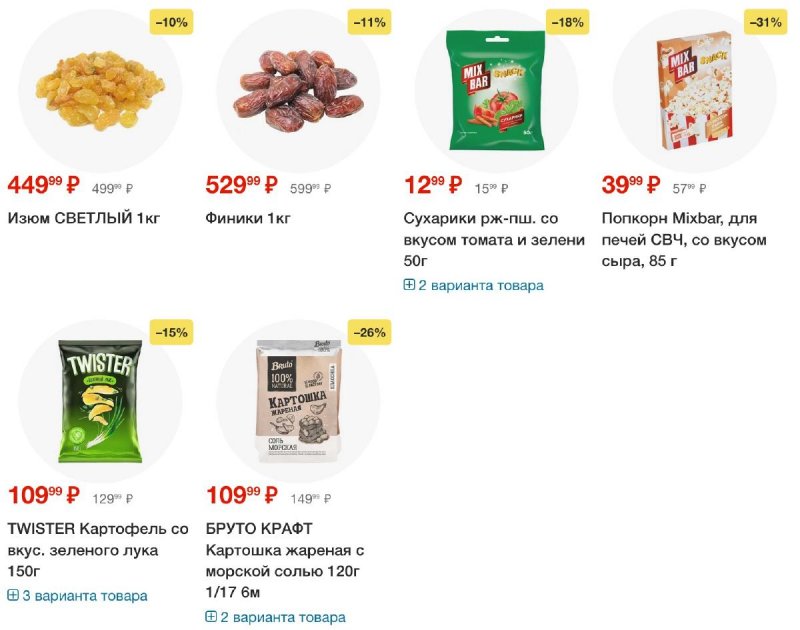
Task: Click the −11% discount badge on dates
Action: point(369,22)
